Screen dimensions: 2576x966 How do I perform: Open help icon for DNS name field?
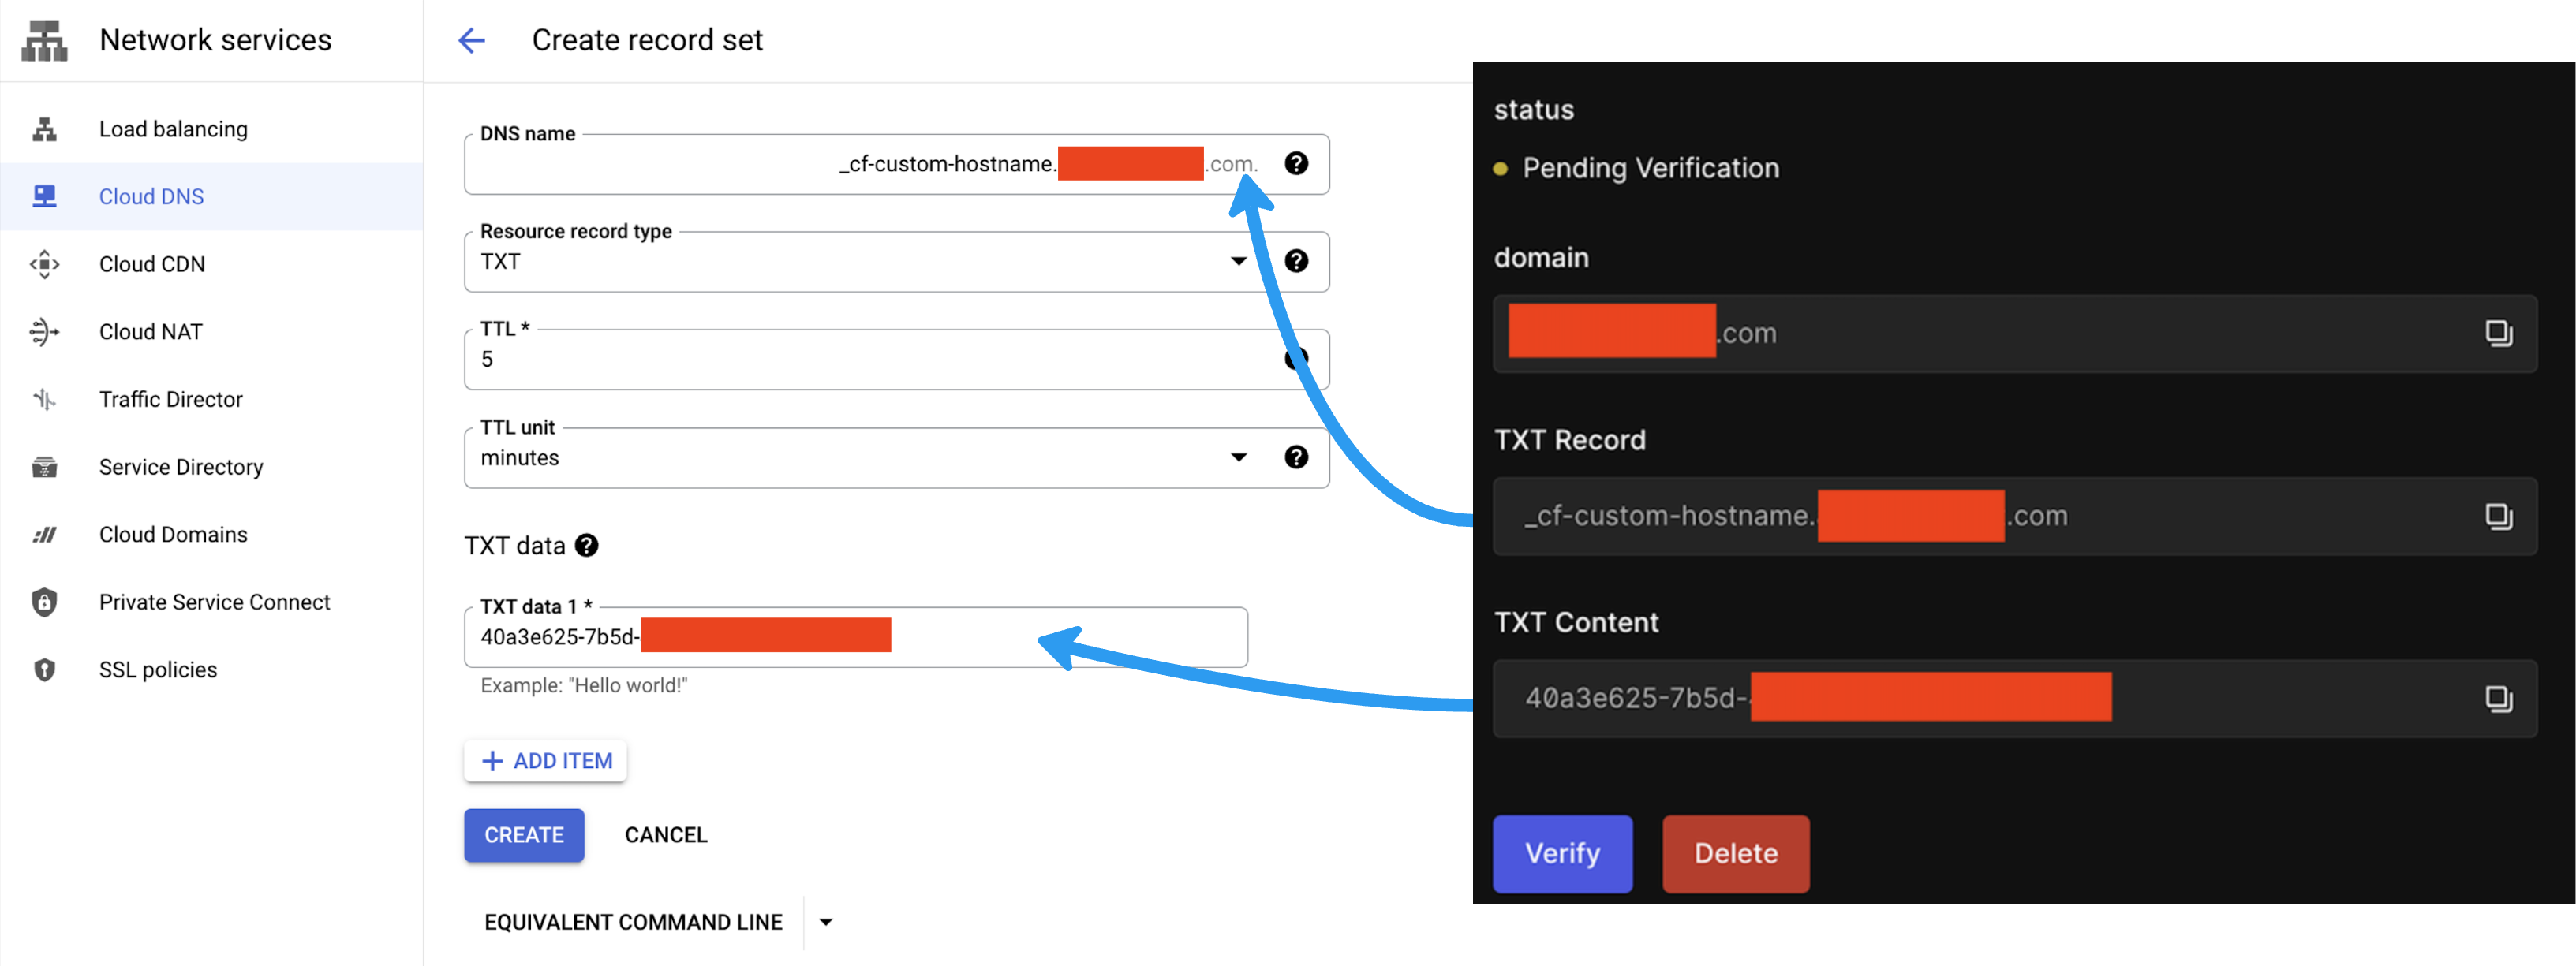[1296, 163]
